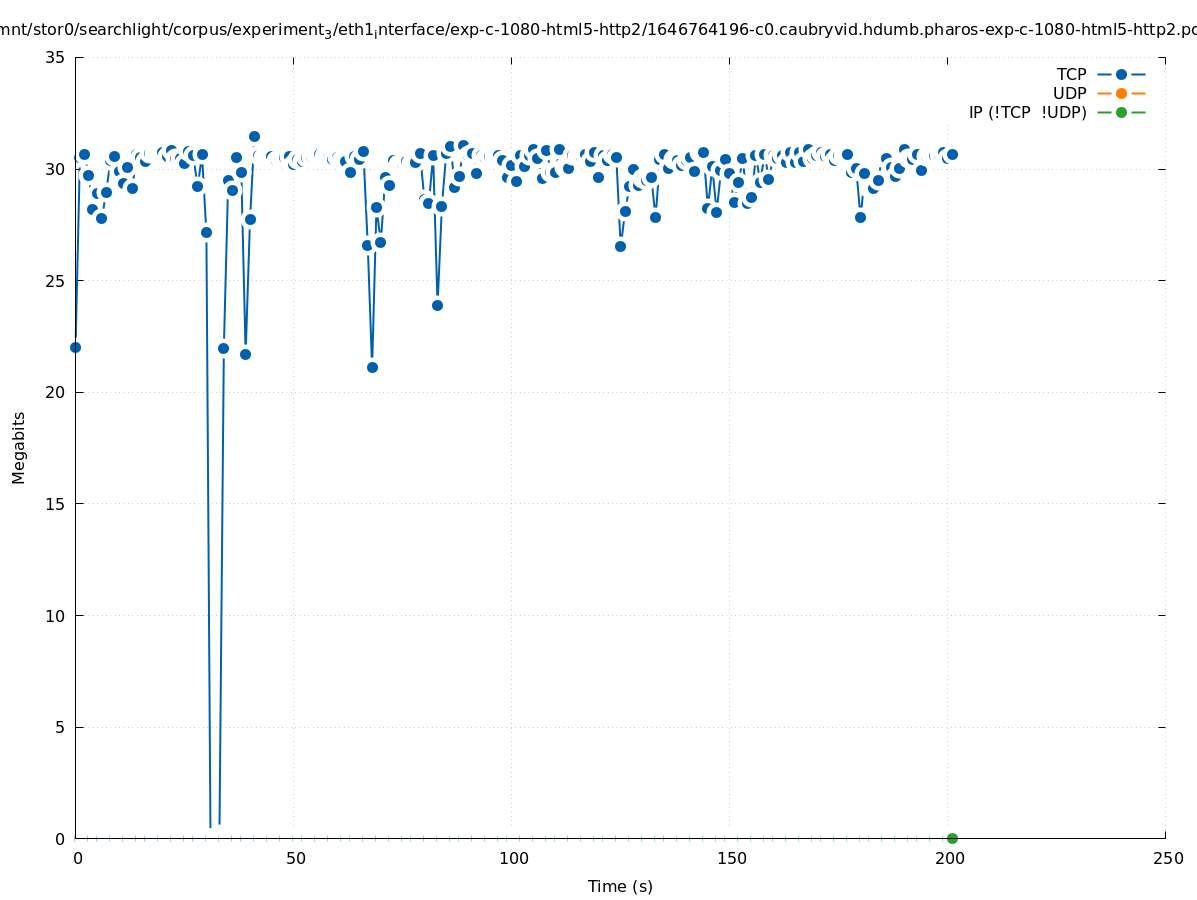The height and width of the screenshot is (900, 1197).
Task: Click the green data point at 200 seconds
Action: (x=952, y=838)
